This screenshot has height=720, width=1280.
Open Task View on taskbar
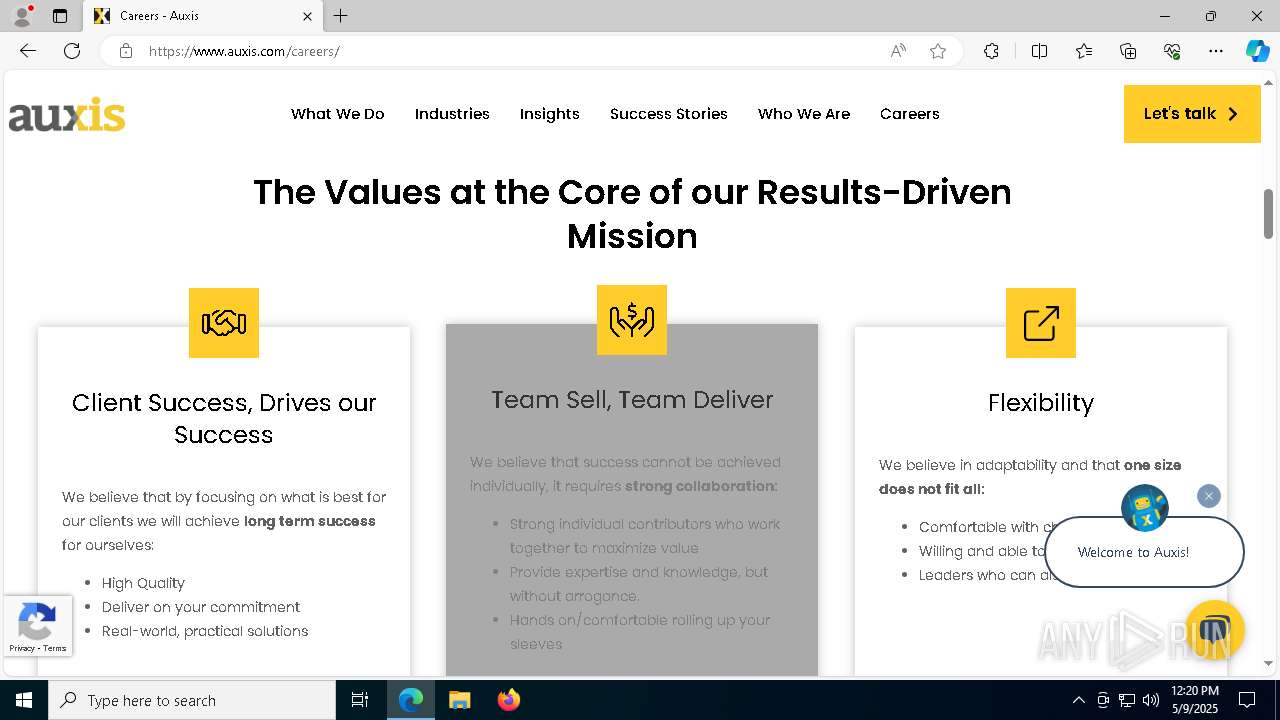click(360, 700)
